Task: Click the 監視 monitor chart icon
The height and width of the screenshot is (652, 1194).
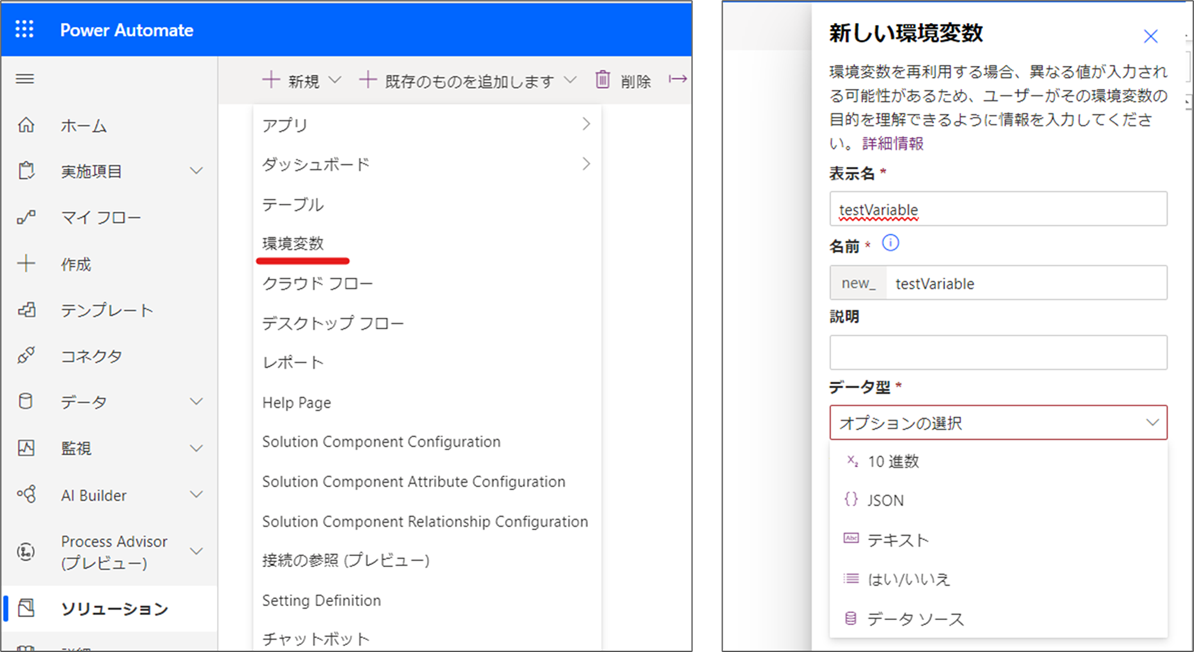Action: pyautogui.click(x=26, y=448)
